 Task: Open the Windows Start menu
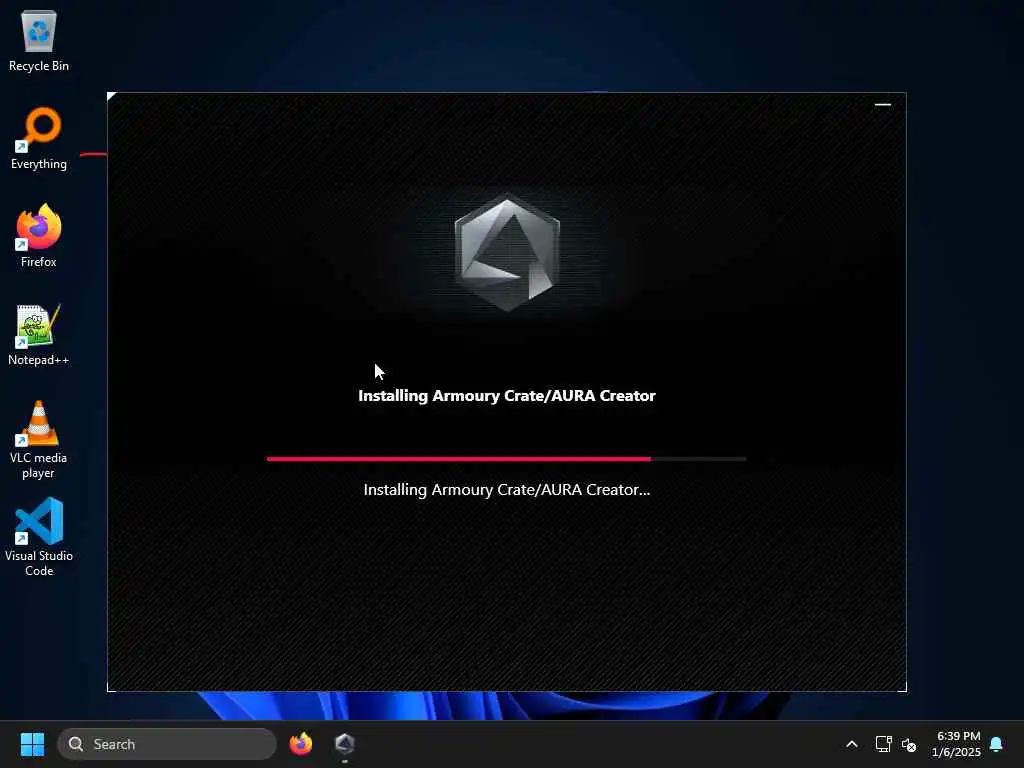32,744
